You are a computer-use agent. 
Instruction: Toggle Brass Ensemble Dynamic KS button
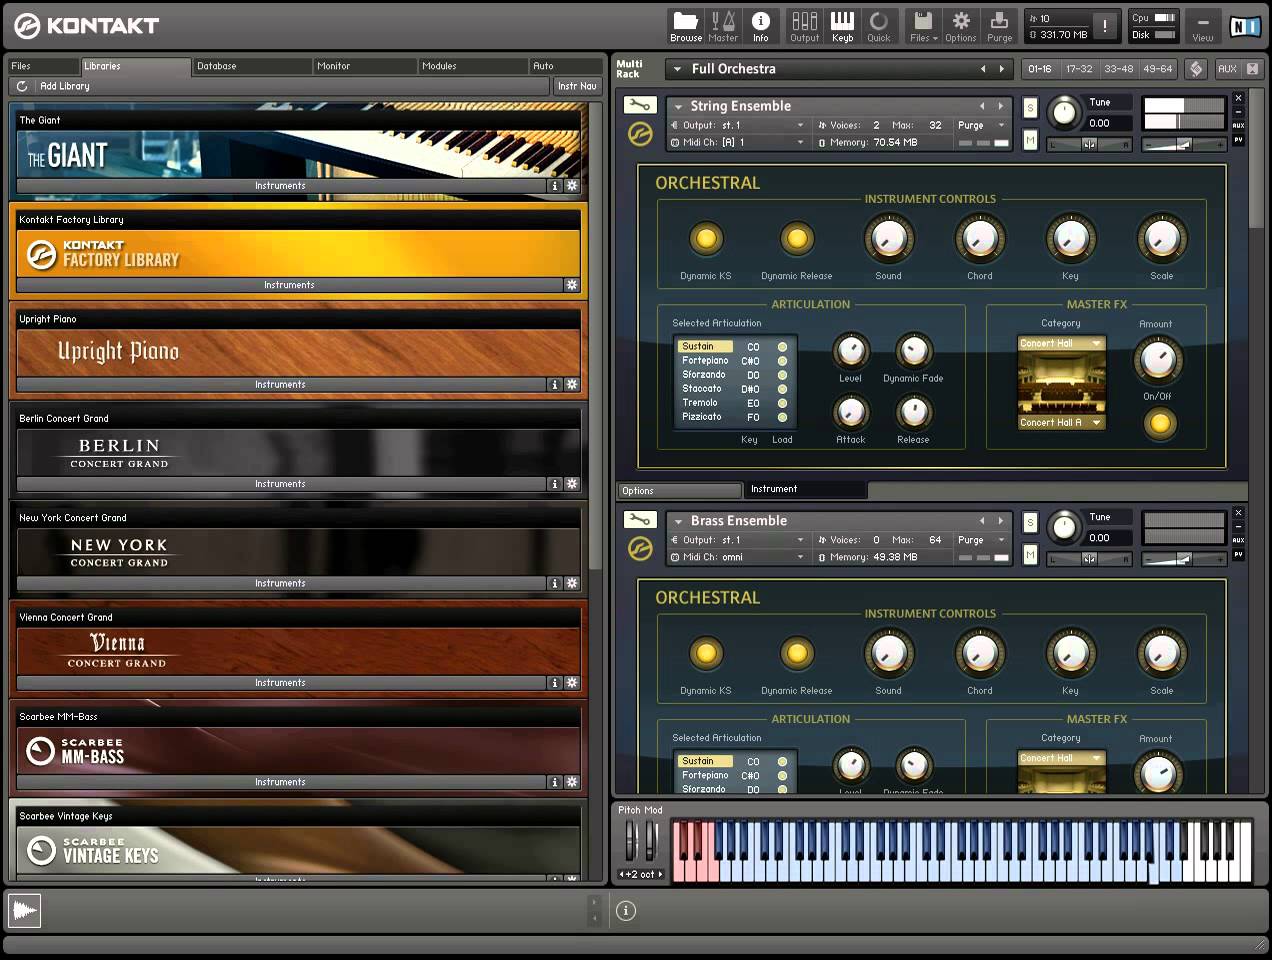(x=706, y=653)
